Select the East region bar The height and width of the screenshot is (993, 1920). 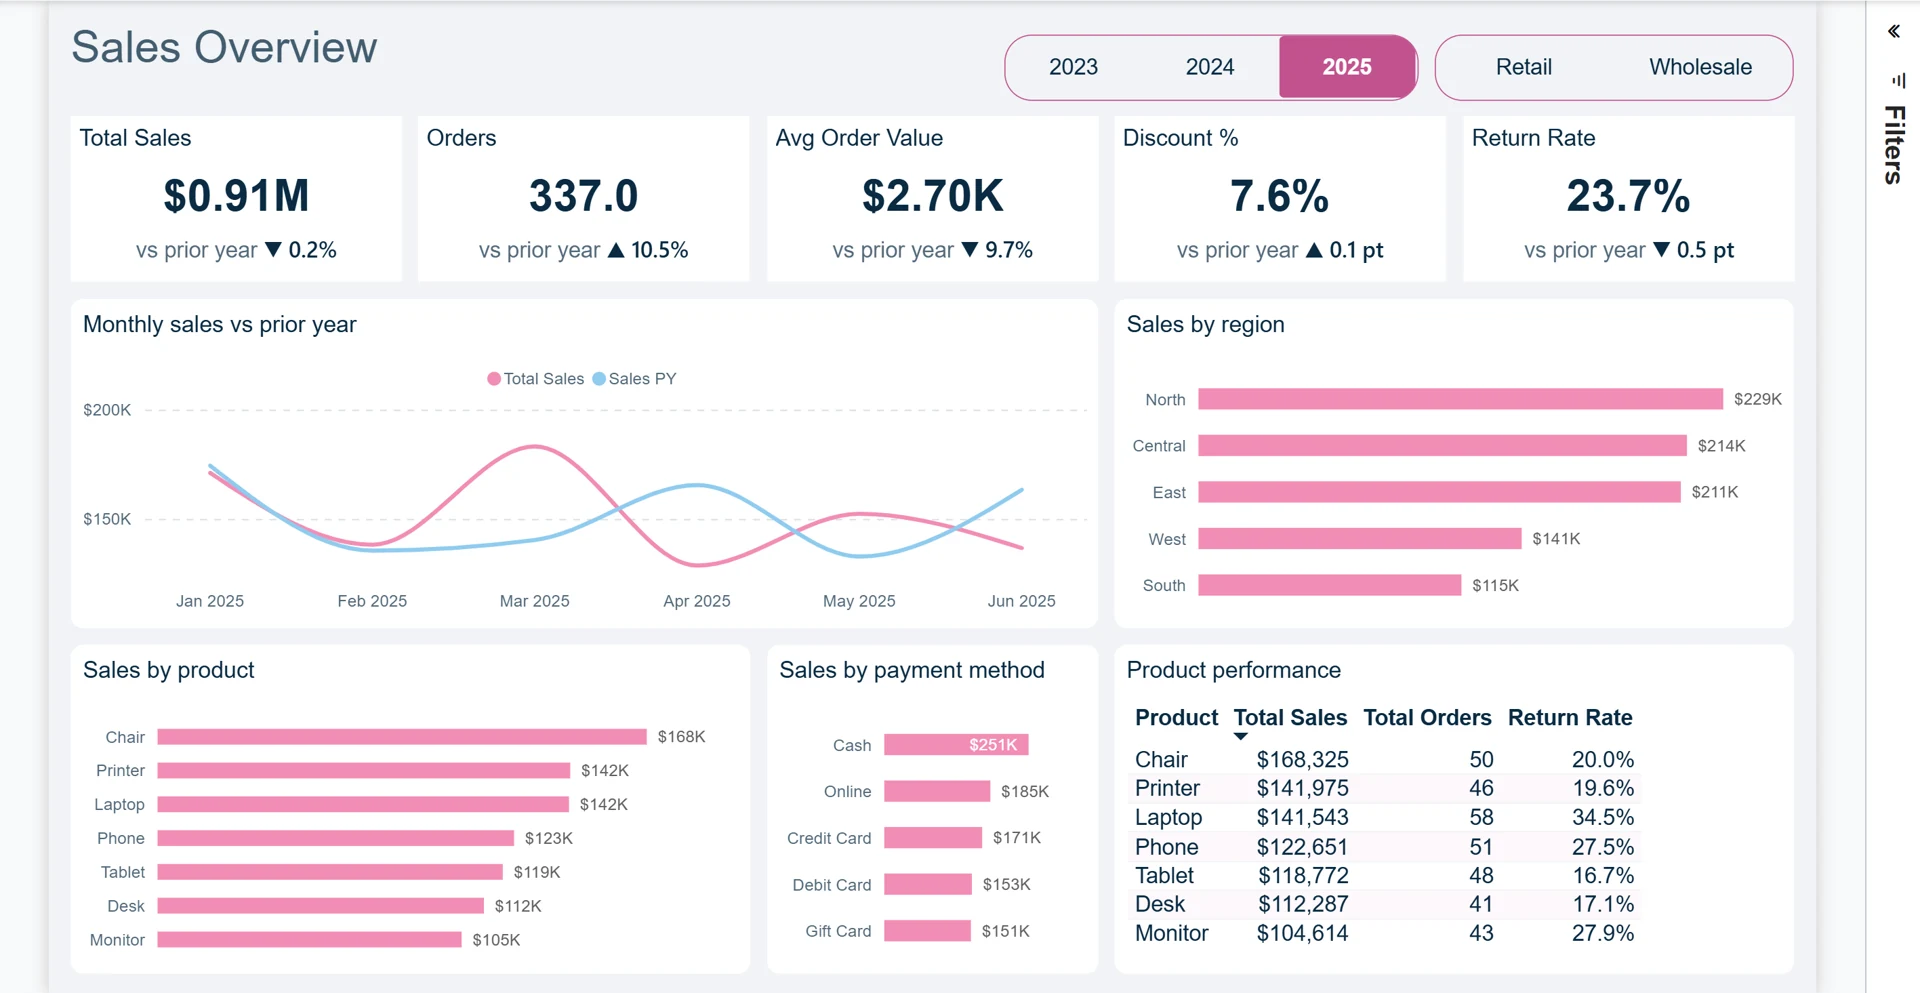point(1439,492)
